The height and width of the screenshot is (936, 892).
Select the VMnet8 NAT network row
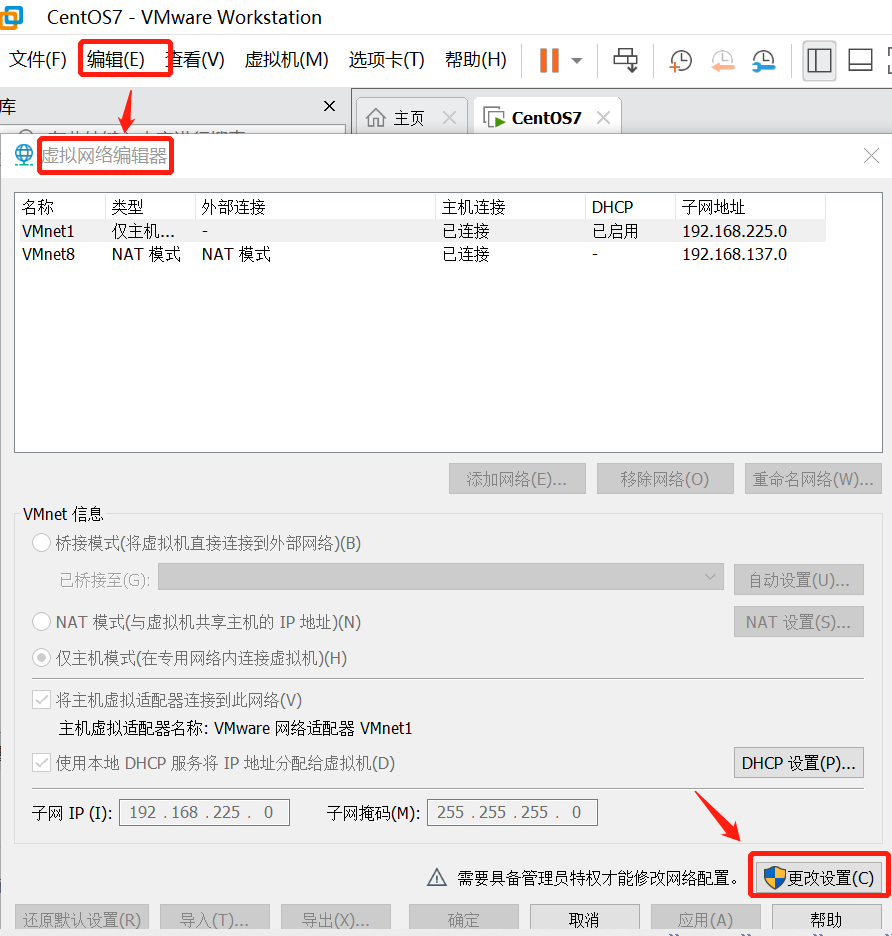[423, 254]
